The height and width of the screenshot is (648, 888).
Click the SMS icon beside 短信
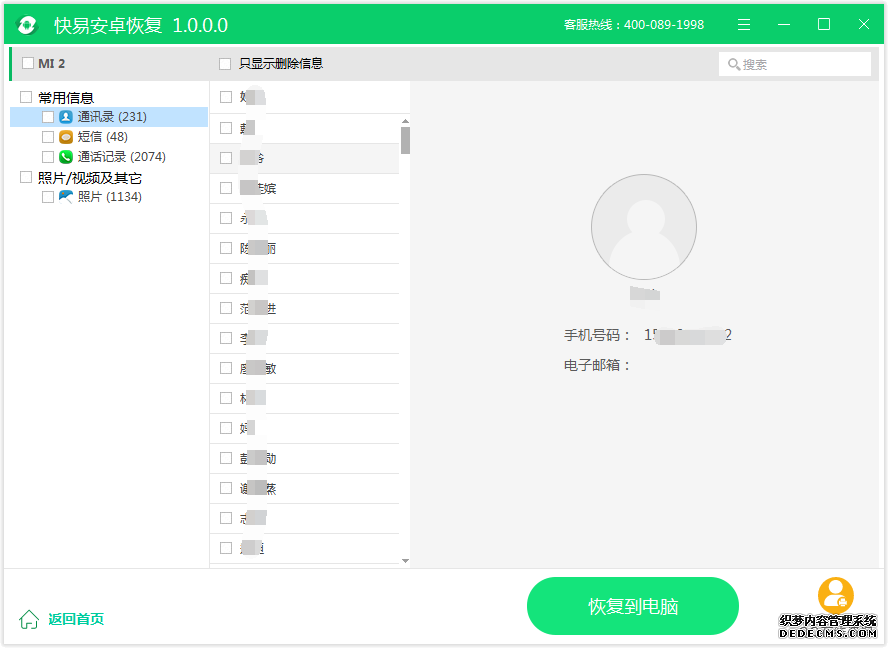[66, 137]
